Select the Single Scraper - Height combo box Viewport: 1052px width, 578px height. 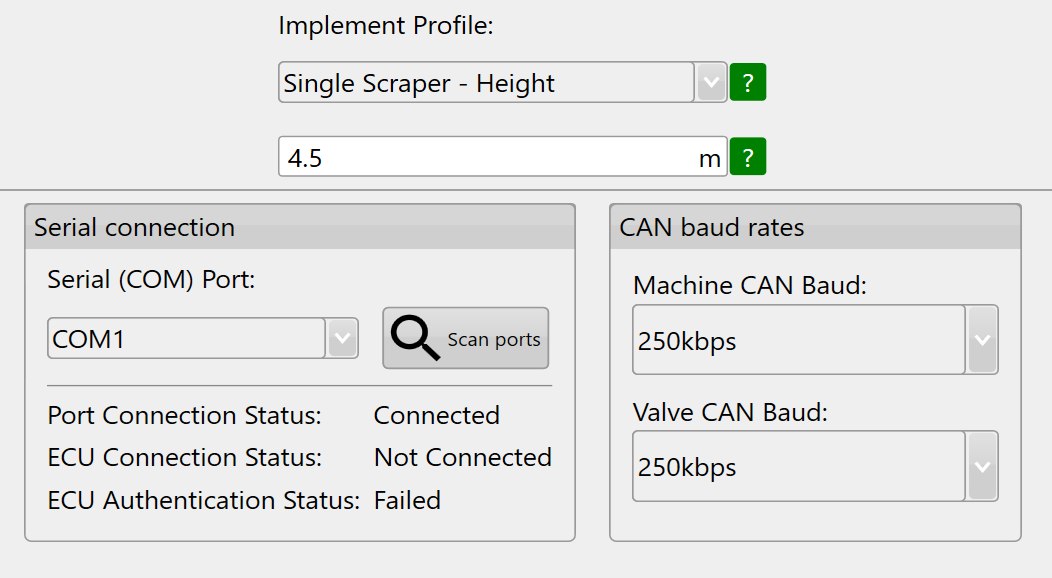tap(503, 82)
